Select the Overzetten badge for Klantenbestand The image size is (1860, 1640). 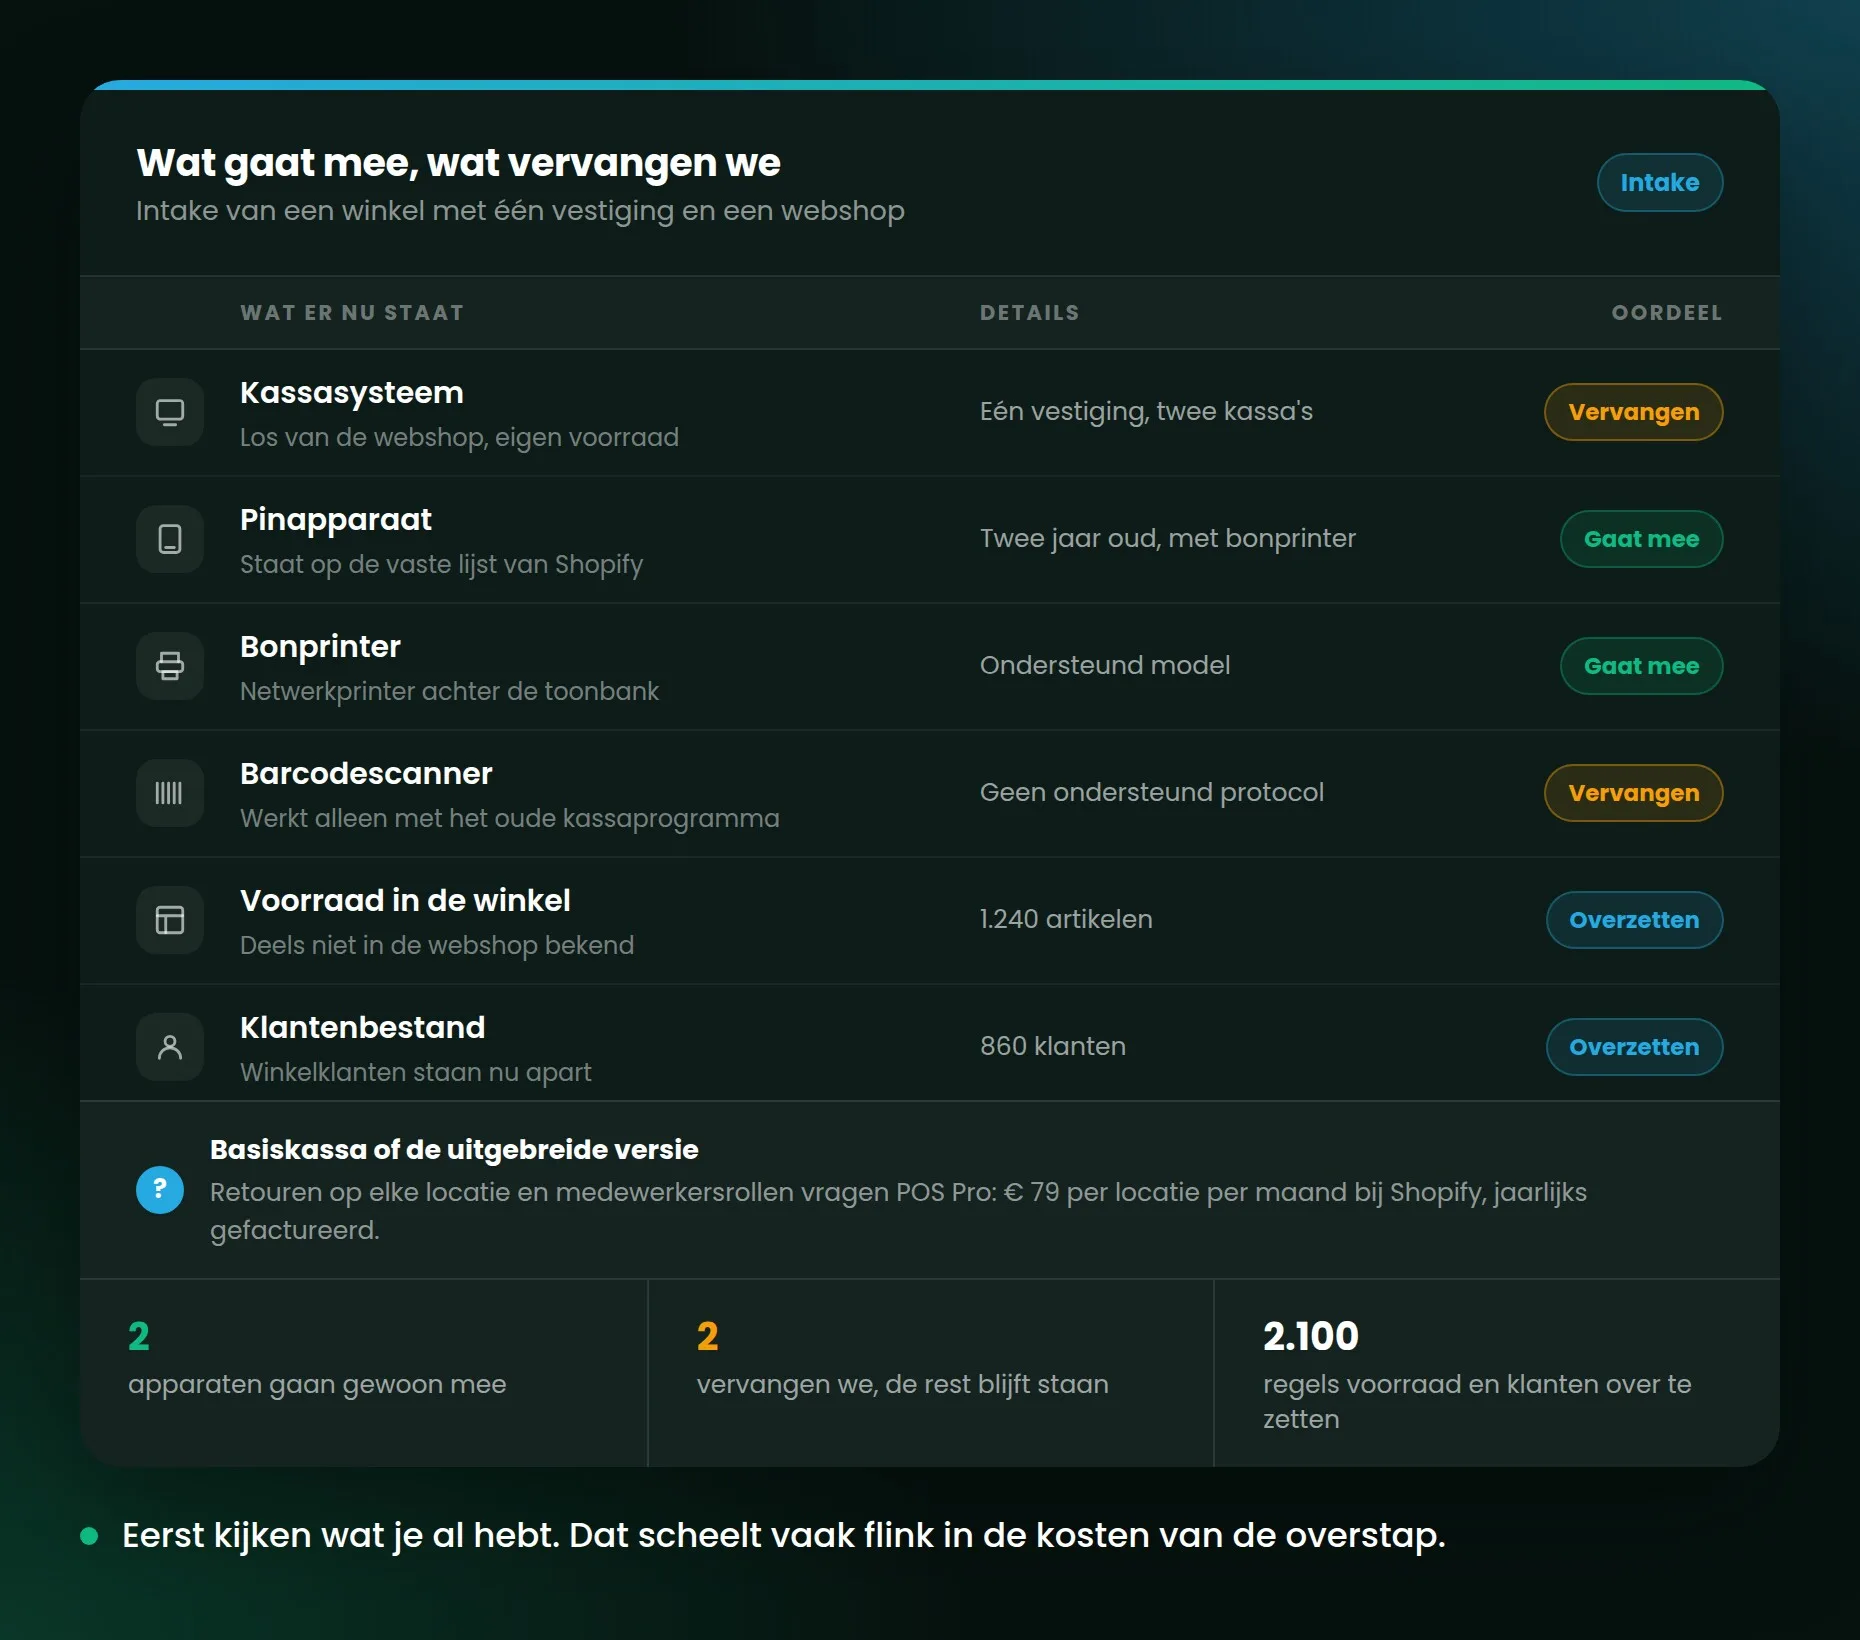pyautogui.click(x=1634, y=1047)
